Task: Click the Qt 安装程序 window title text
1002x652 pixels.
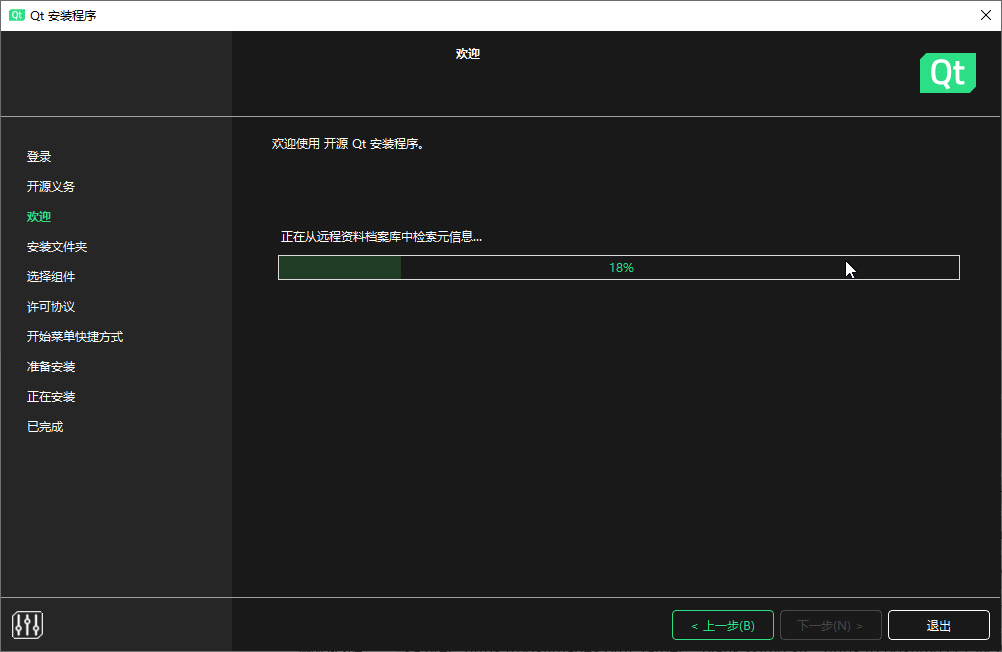Action: coord(63,15)
